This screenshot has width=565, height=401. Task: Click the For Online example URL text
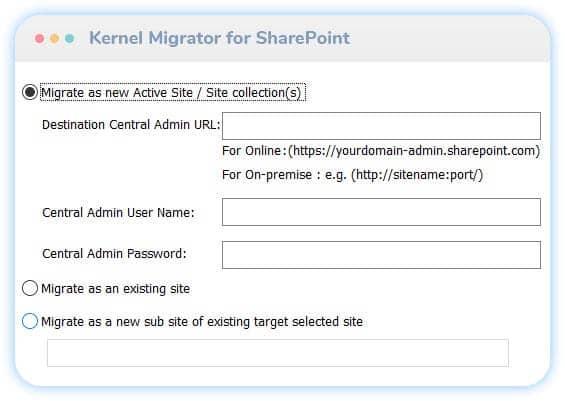tap(381, 151)
